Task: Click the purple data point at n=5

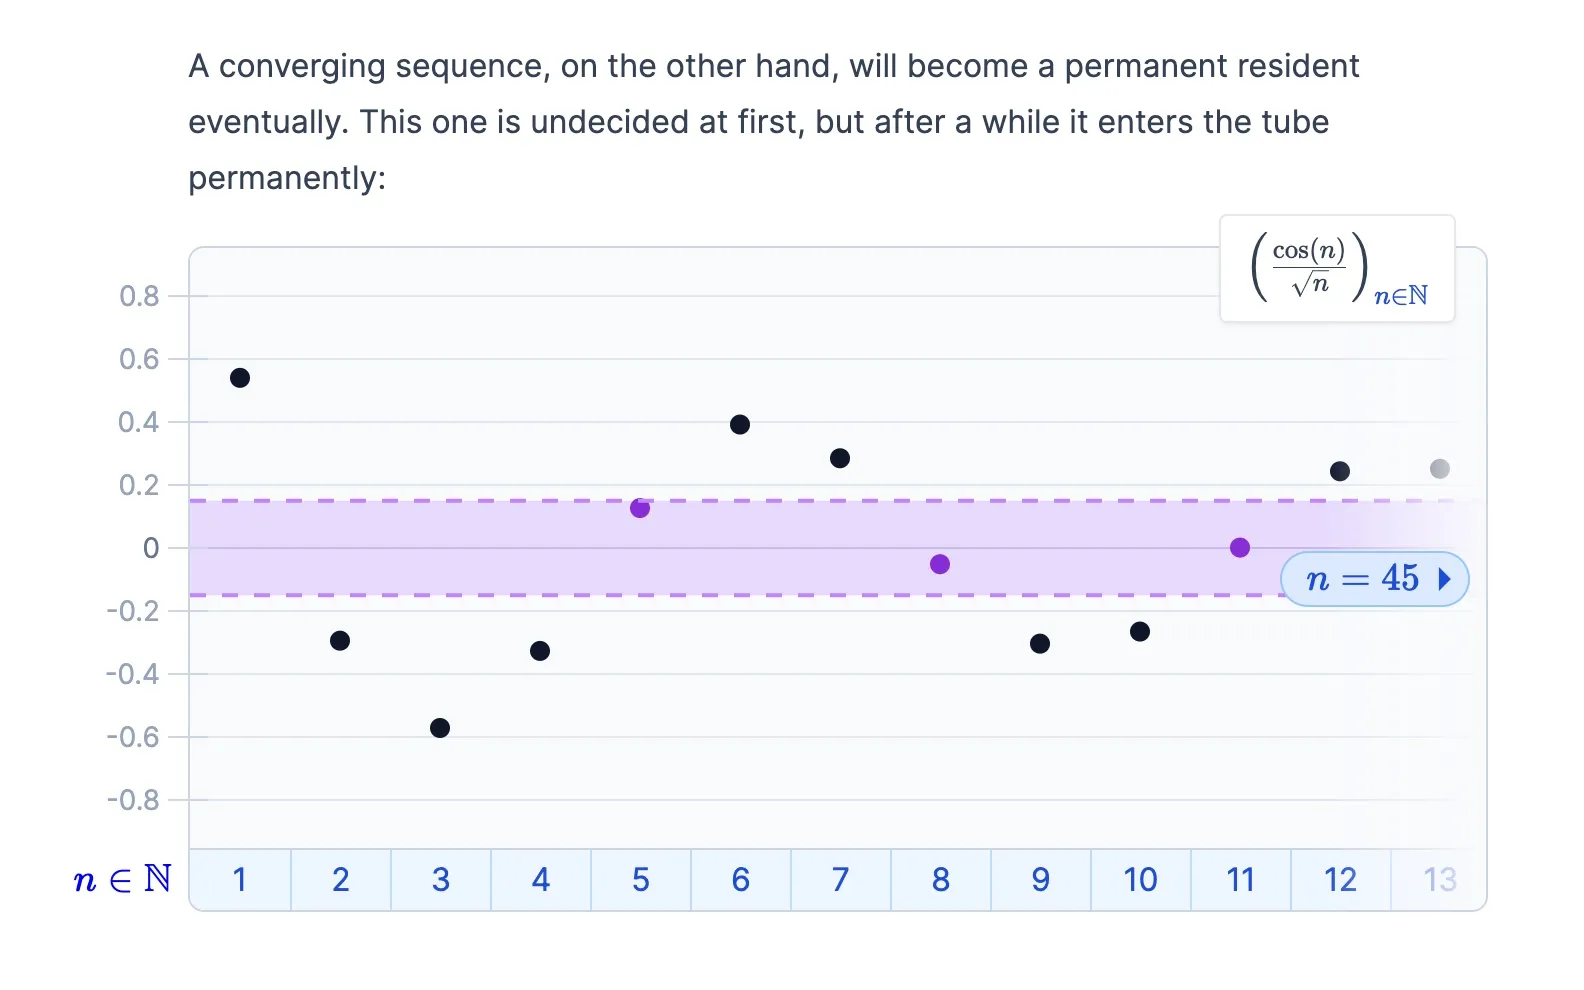Action: point(640,508)
